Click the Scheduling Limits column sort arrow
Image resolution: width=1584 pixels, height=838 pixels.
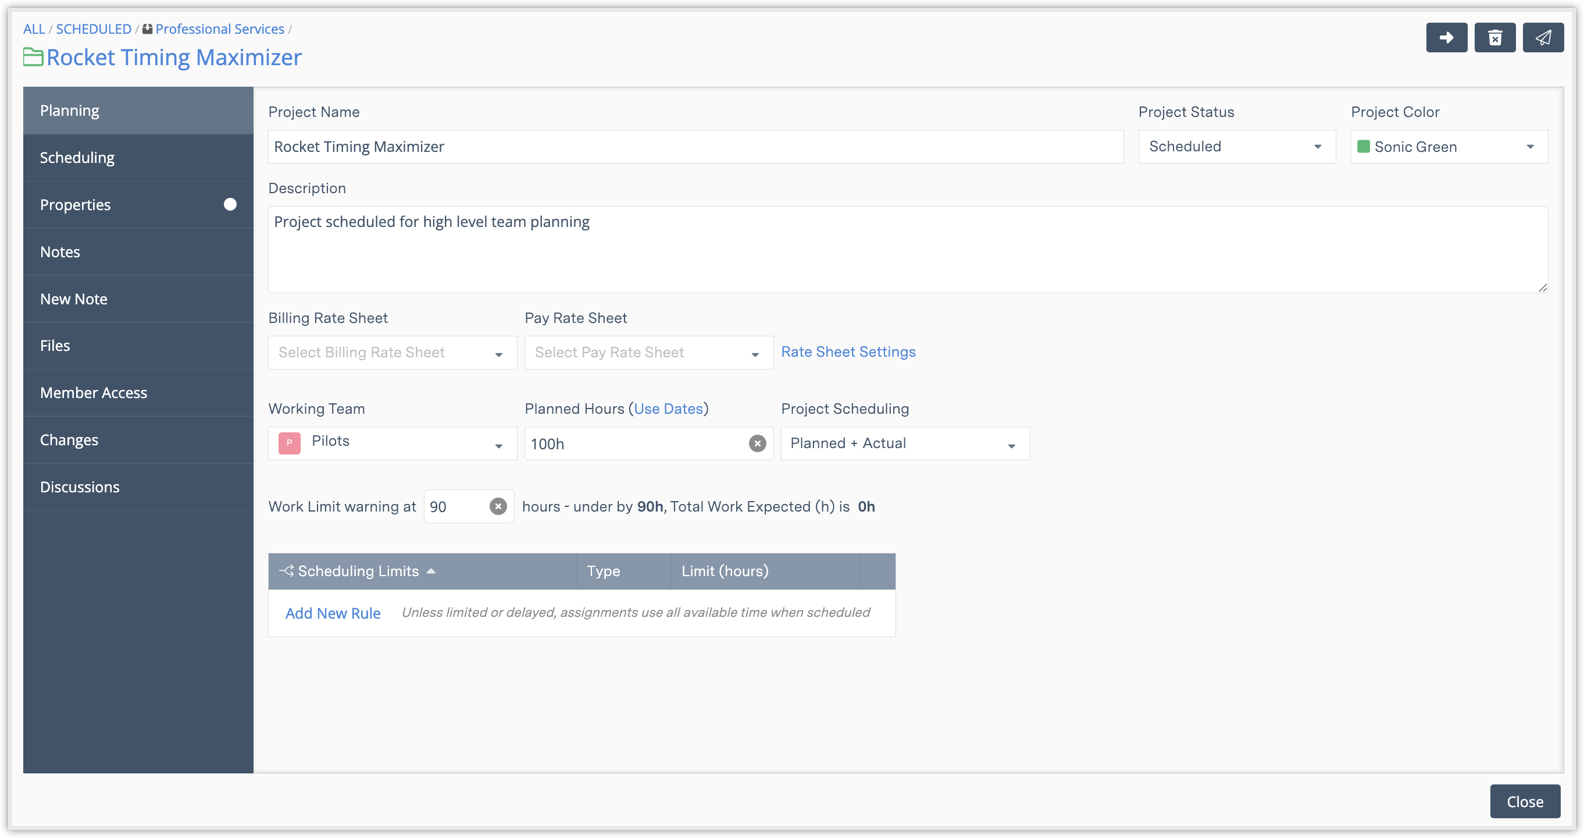(x=431, y=571)
